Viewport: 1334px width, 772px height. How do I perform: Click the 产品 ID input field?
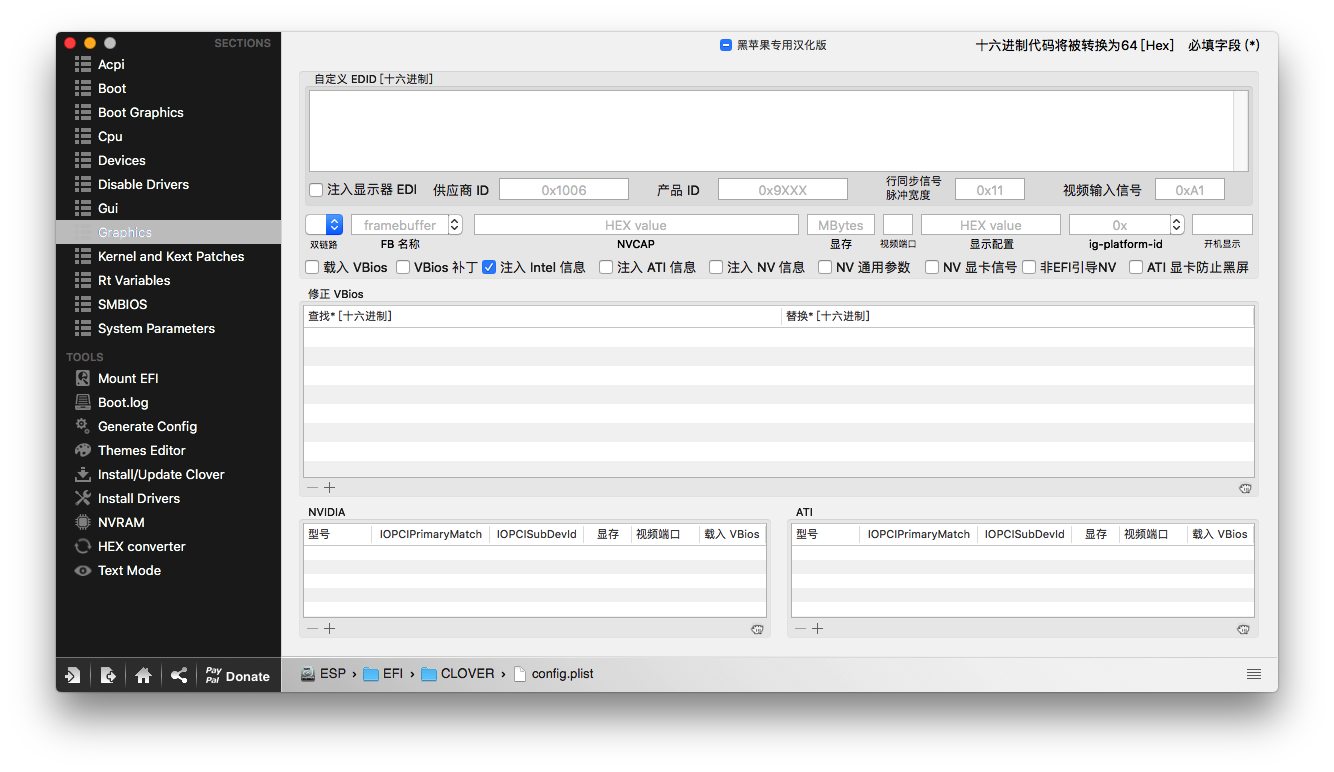coord(782,190)
